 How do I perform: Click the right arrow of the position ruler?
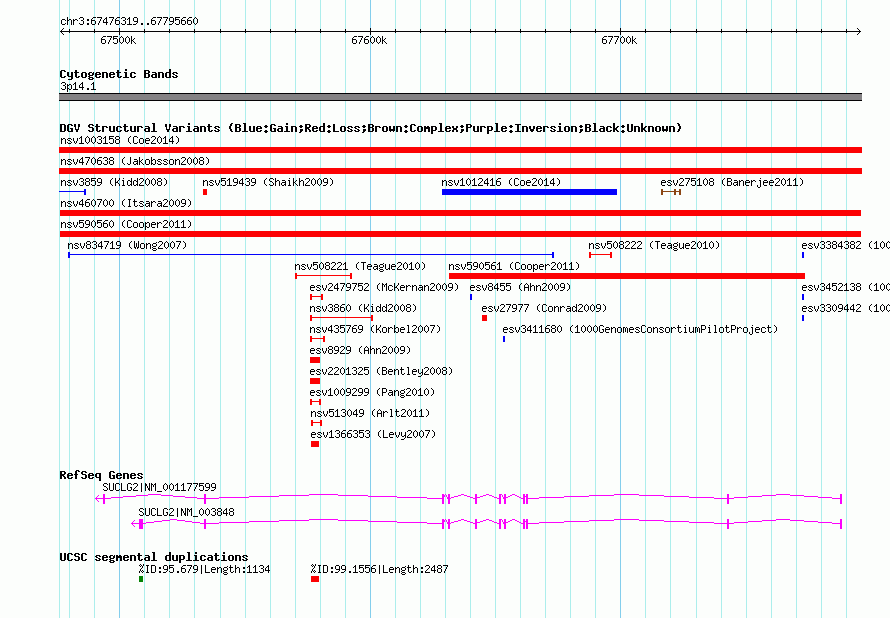(858, 32)
